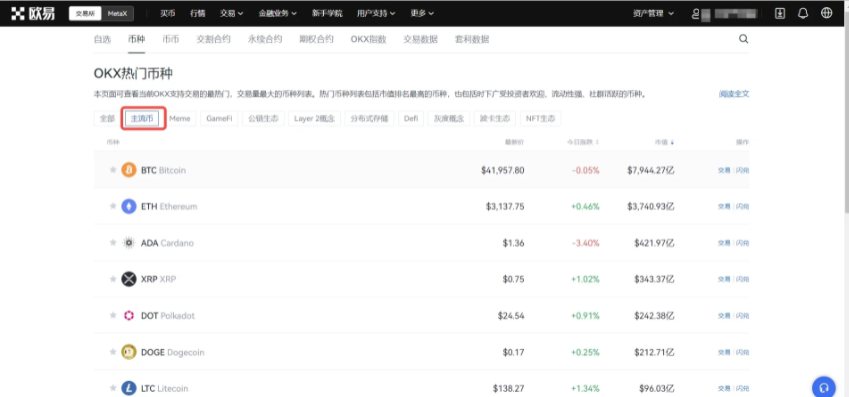Open the download app icon

click(780, 14)
